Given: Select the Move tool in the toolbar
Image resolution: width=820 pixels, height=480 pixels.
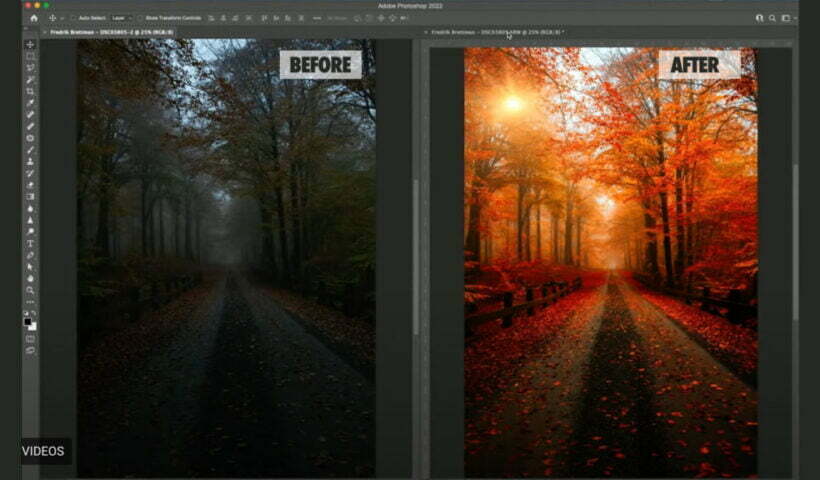Looking at the screenshot, I should tap(30, 44).
